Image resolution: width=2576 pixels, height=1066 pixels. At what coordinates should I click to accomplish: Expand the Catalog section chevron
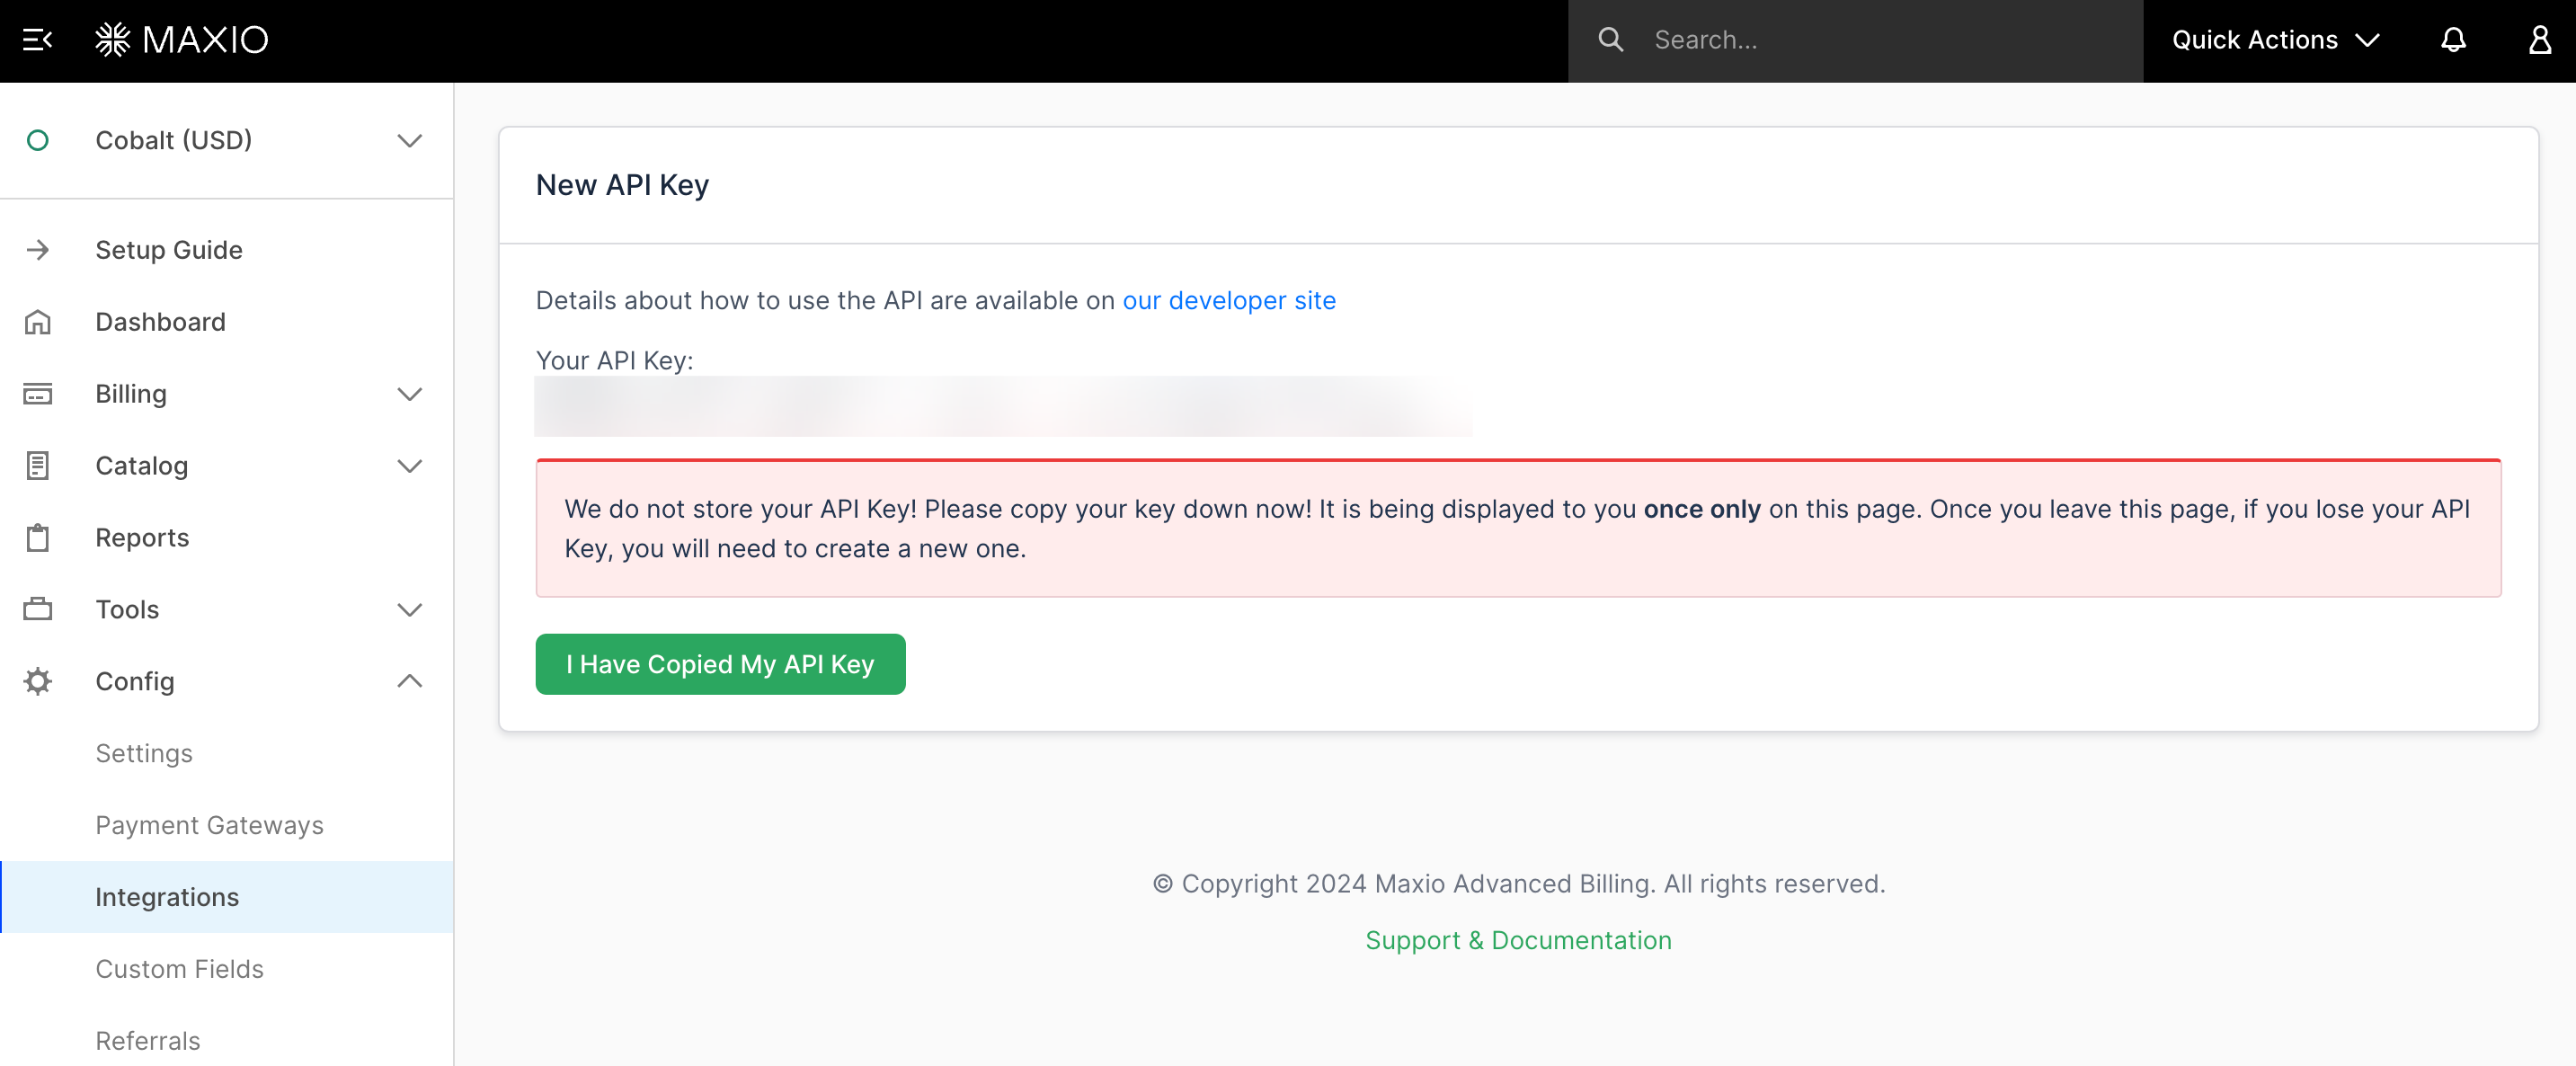pyautogui.click(x=409, y=466)
